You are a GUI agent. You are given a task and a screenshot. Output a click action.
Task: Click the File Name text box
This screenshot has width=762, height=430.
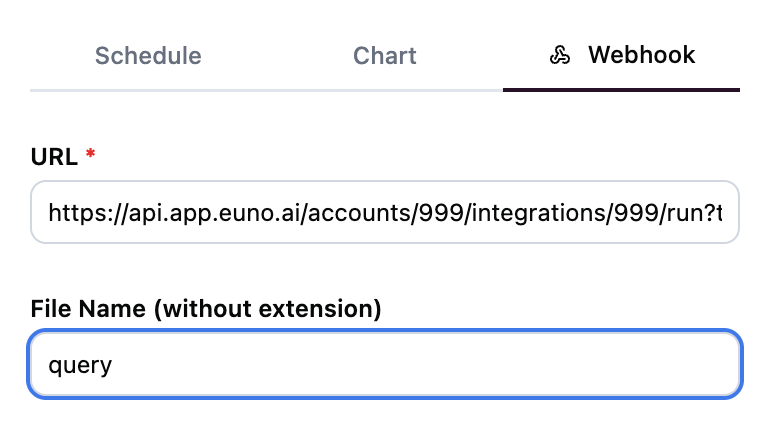pos(385,365)
